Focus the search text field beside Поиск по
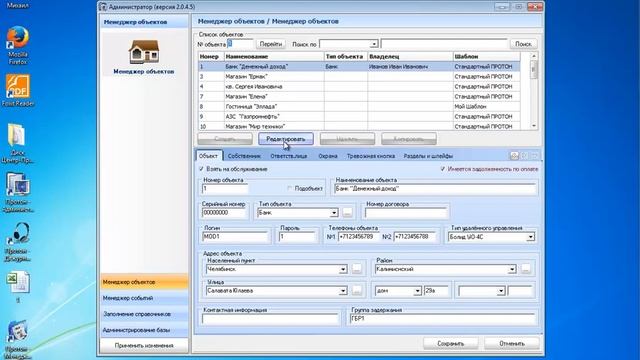 pyautogui.click(x=444, y=44)
